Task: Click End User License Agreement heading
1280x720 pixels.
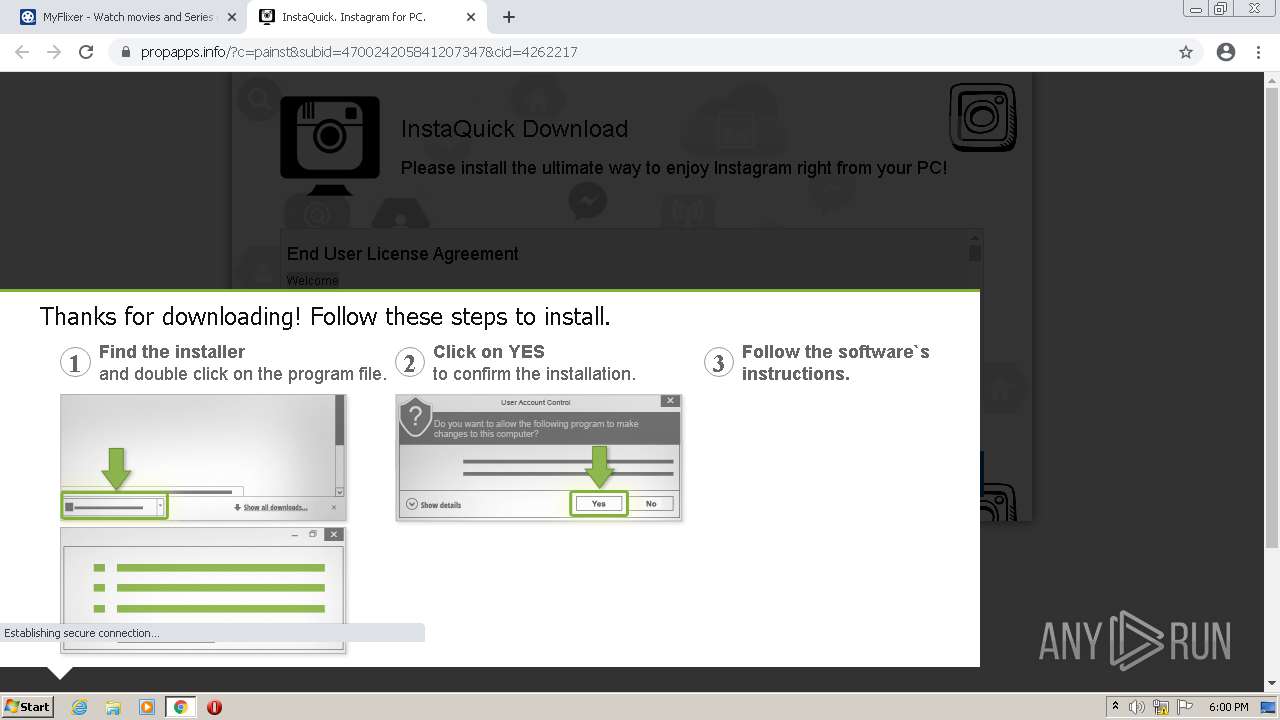Action: 402,254
